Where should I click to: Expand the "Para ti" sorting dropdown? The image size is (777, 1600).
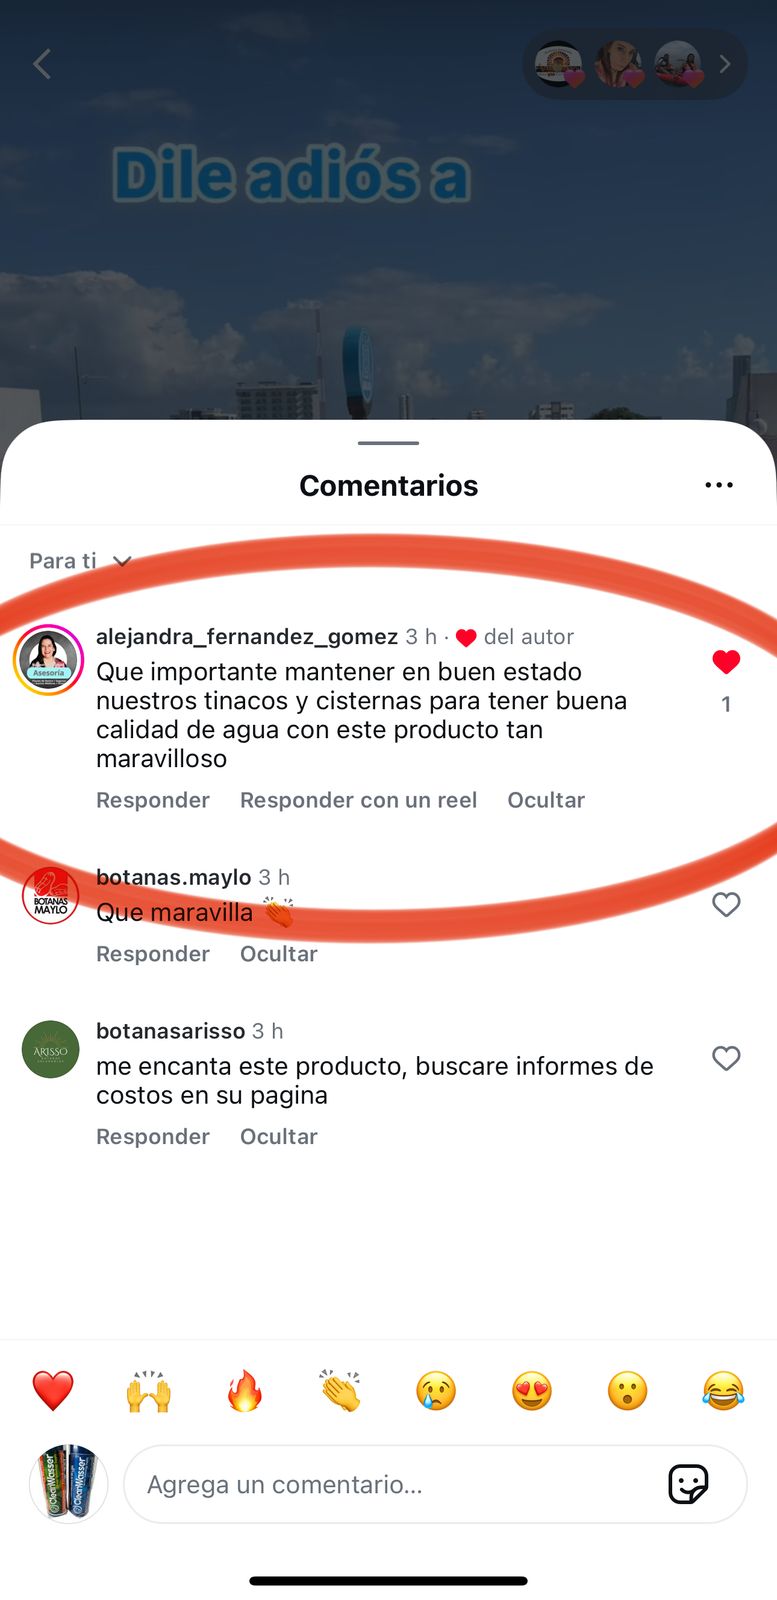pyautogui.click(x=80, y=561)
